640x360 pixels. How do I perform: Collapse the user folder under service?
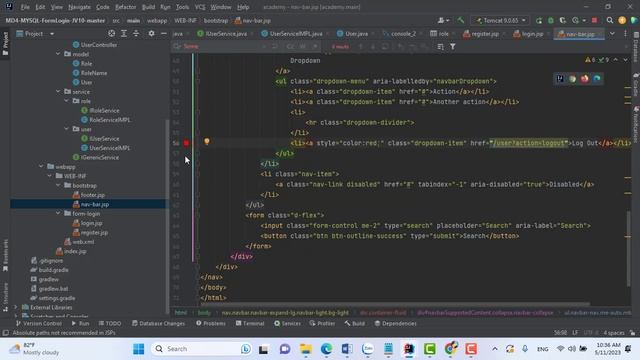(x=67, y=129)
